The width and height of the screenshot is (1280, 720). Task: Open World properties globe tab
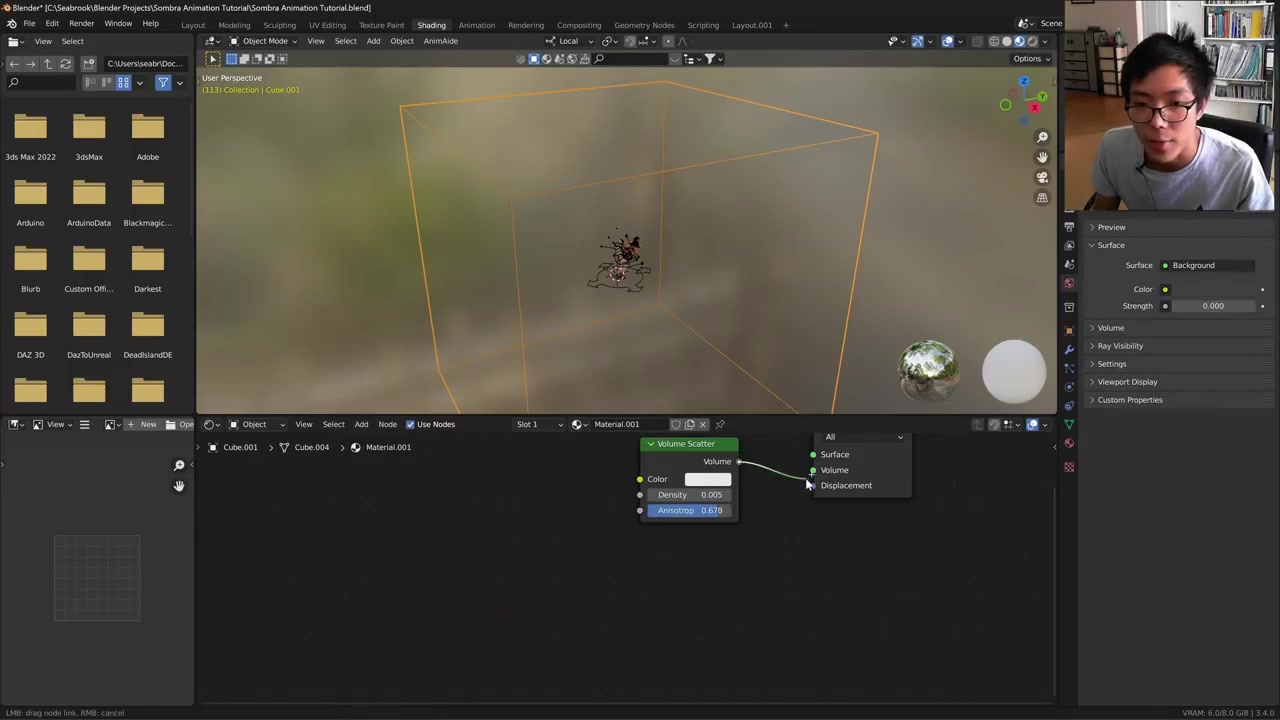(1069, 284)
